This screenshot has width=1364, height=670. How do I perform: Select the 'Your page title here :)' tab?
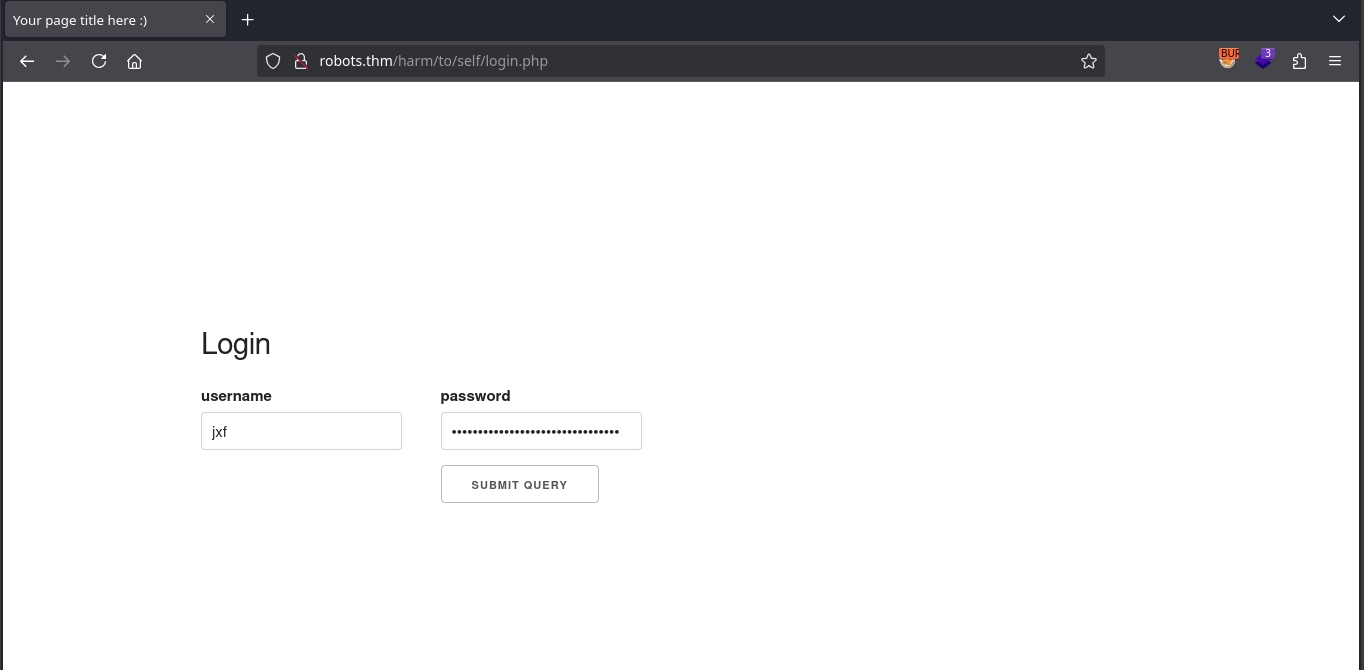100,20
